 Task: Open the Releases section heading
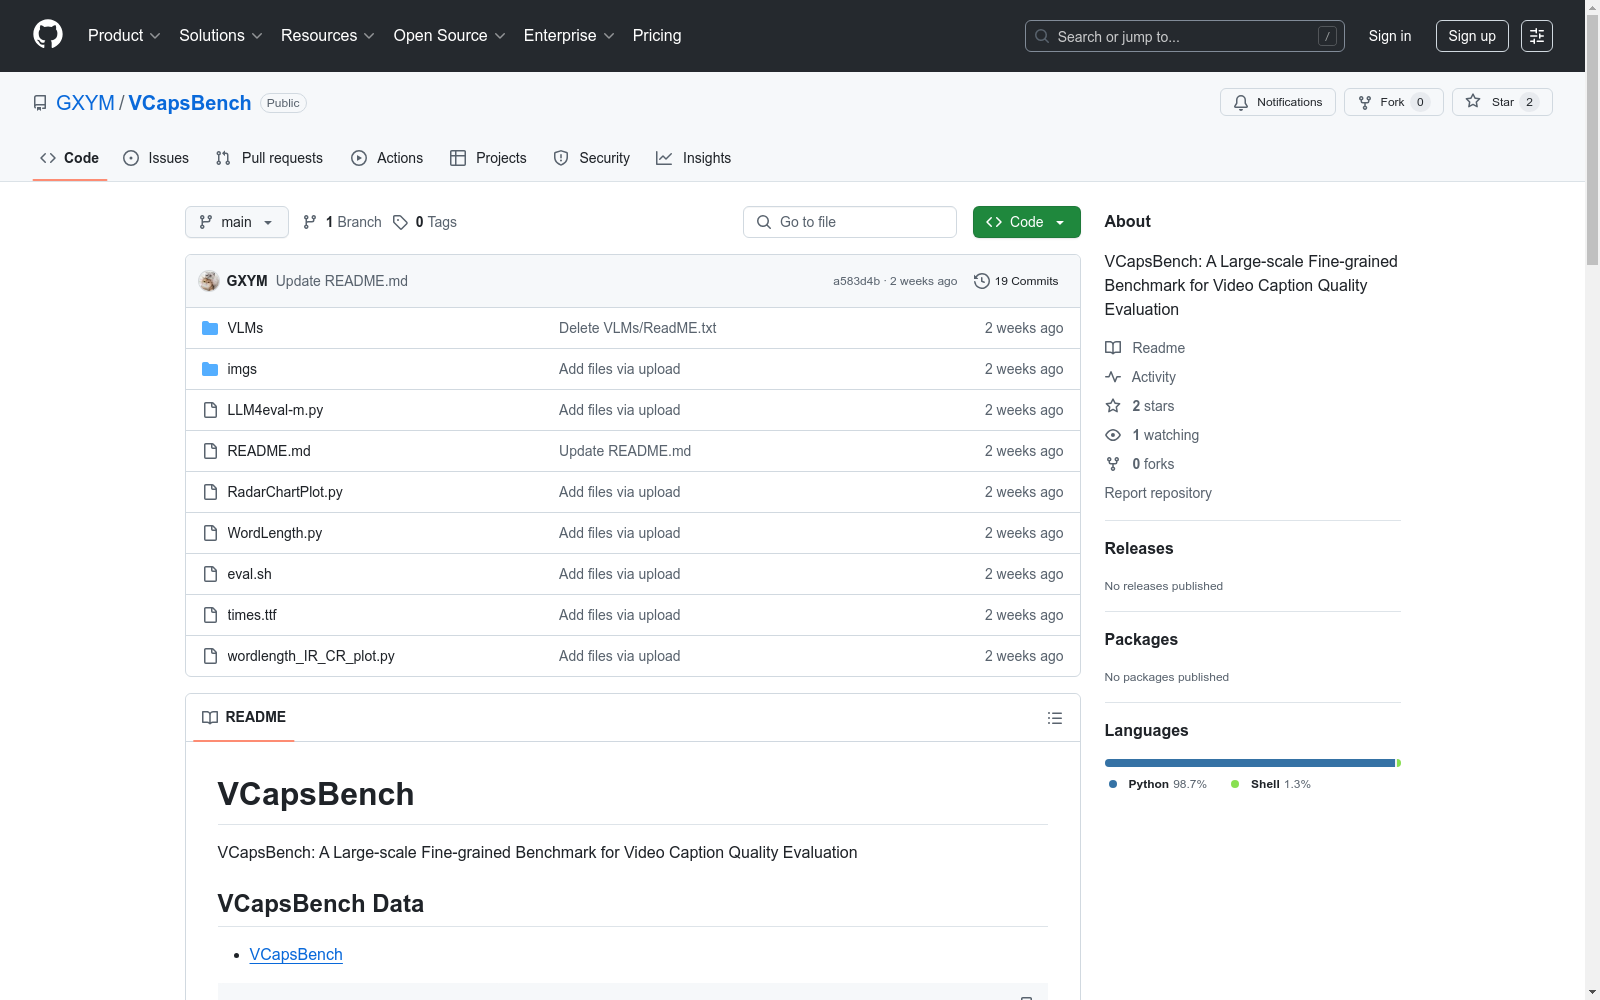[1139, 548]
